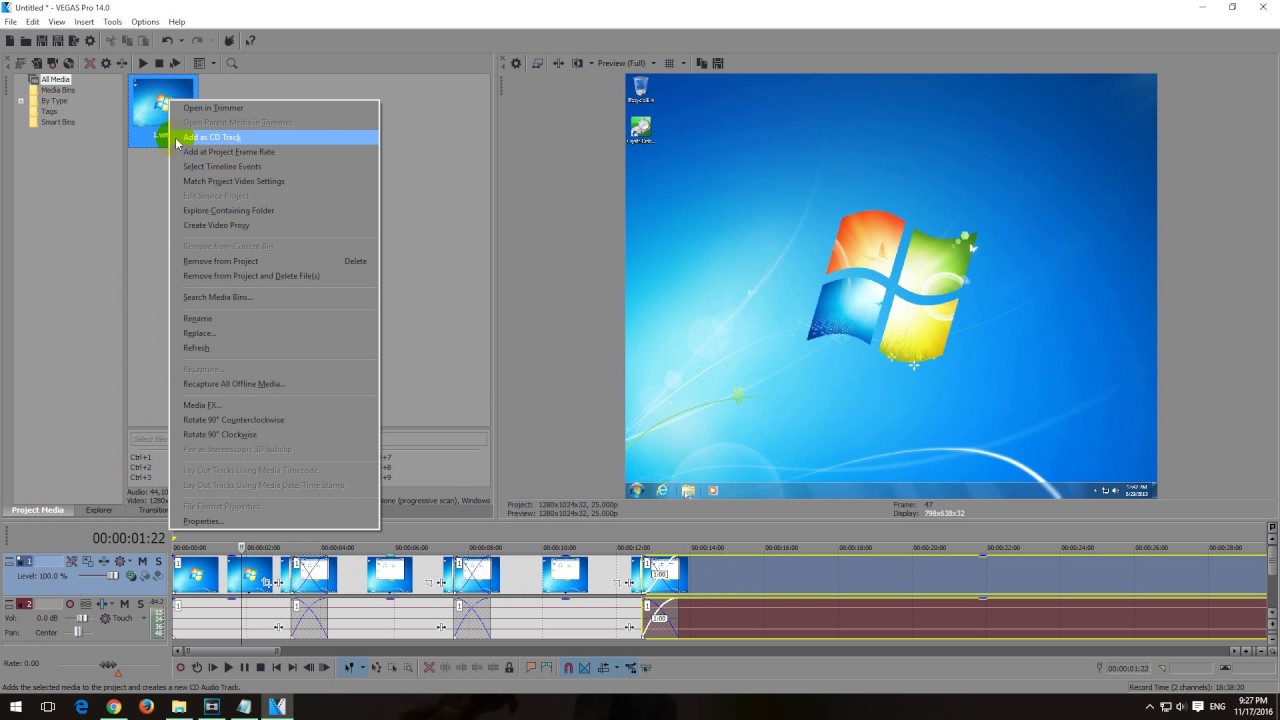Toggle Automatic Crossfades icon
This screenshot has height=720, width=1280.
(584, 667)
